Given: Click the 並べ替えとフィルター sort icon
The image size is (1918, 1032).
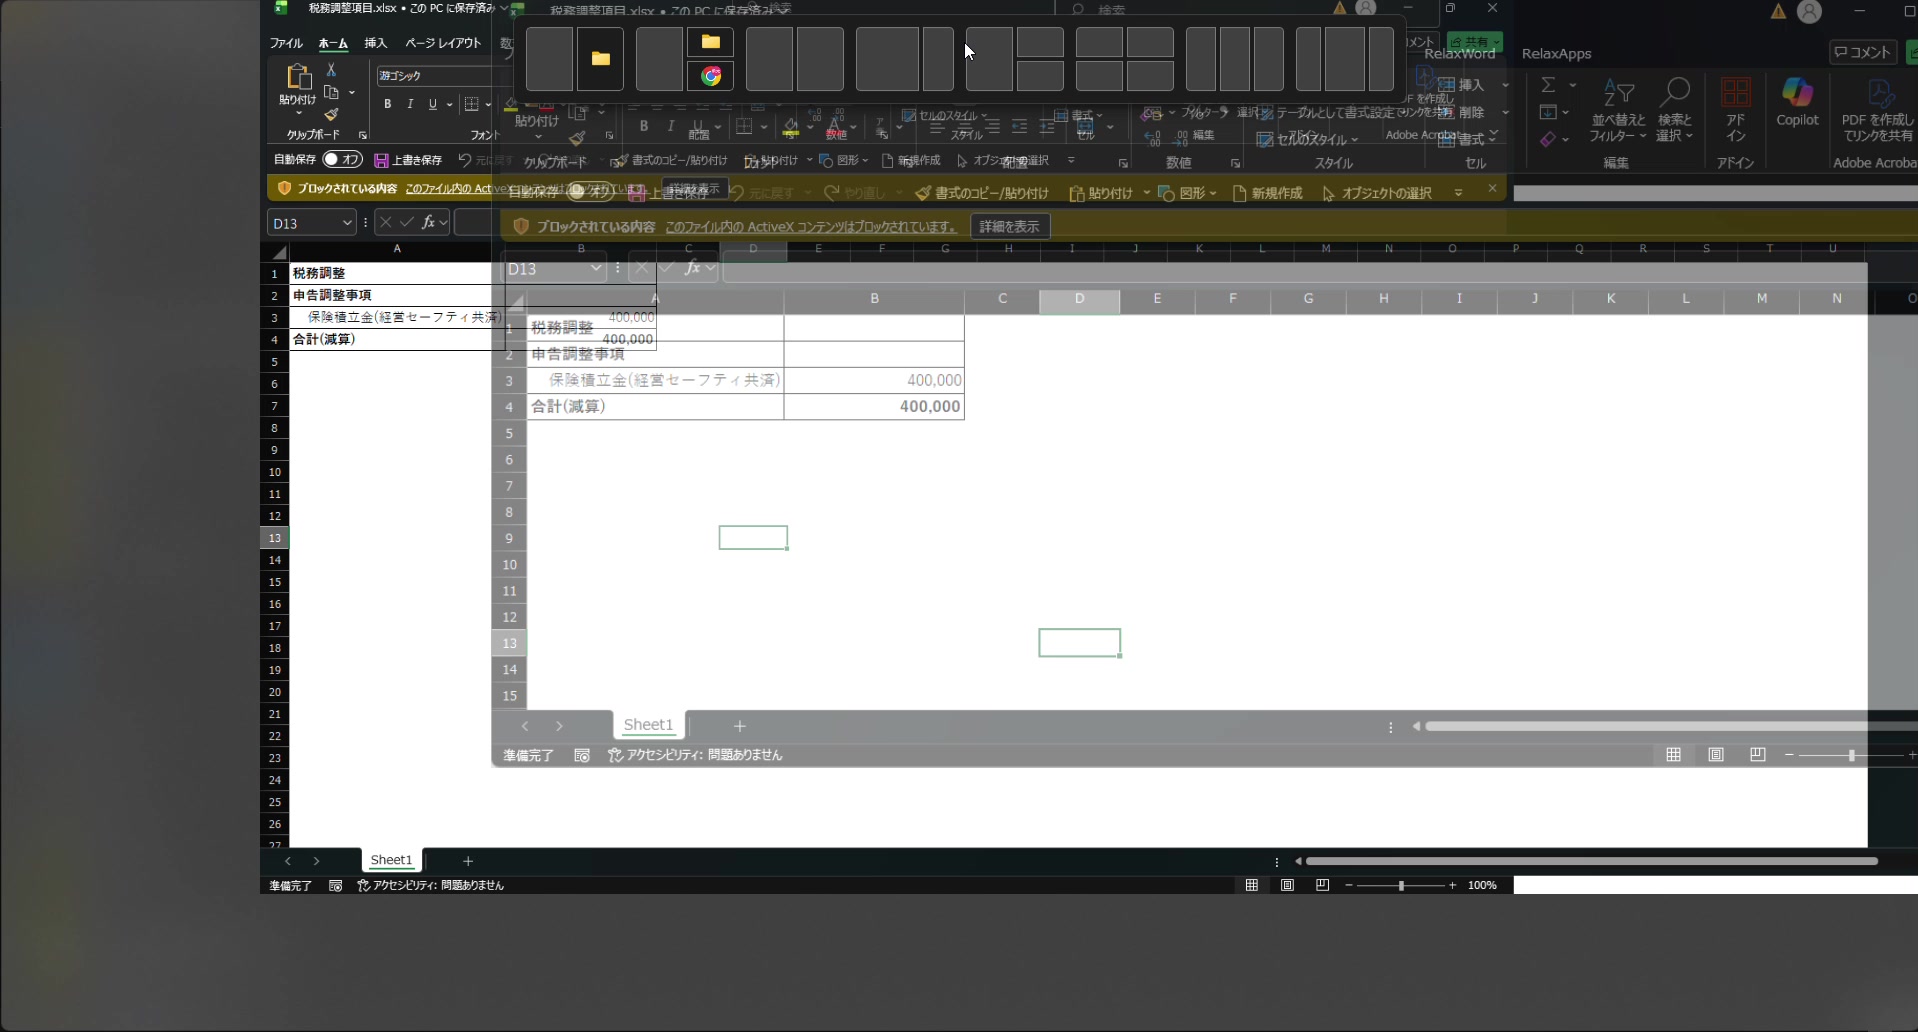Looking at the screenshot, I should (1617, 108).
